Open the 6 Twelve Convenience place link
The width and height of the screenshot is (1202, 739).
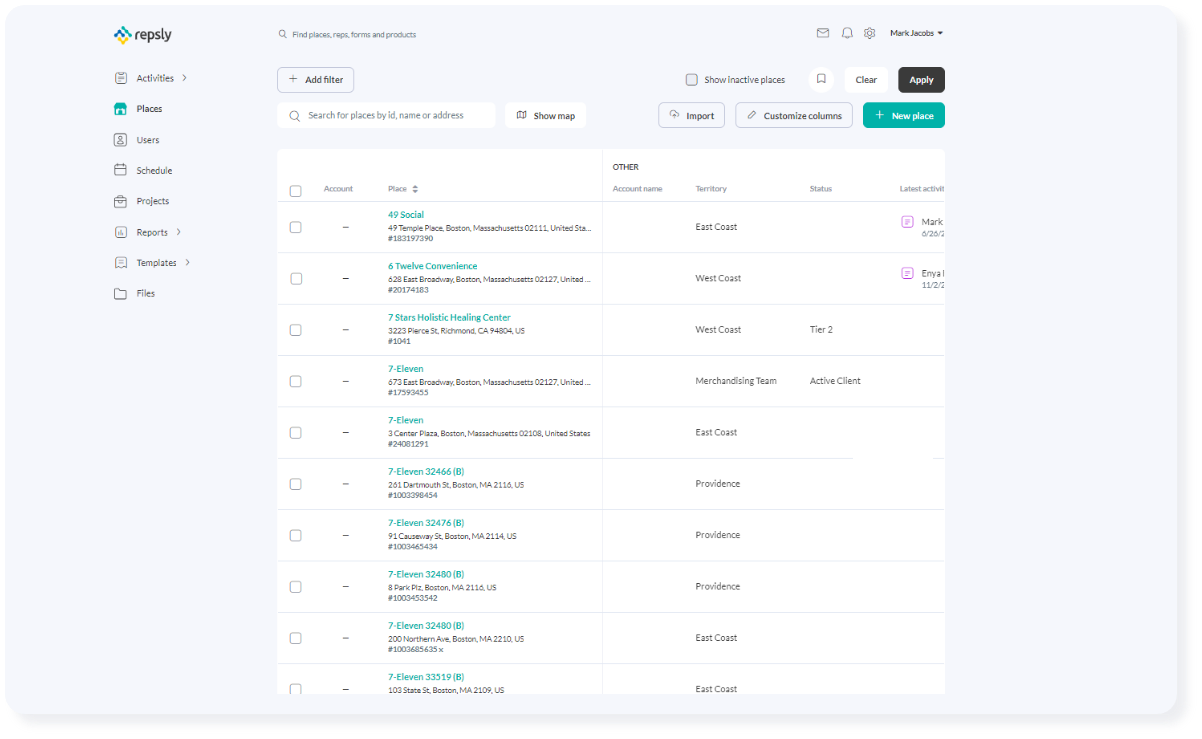point(432,266)
